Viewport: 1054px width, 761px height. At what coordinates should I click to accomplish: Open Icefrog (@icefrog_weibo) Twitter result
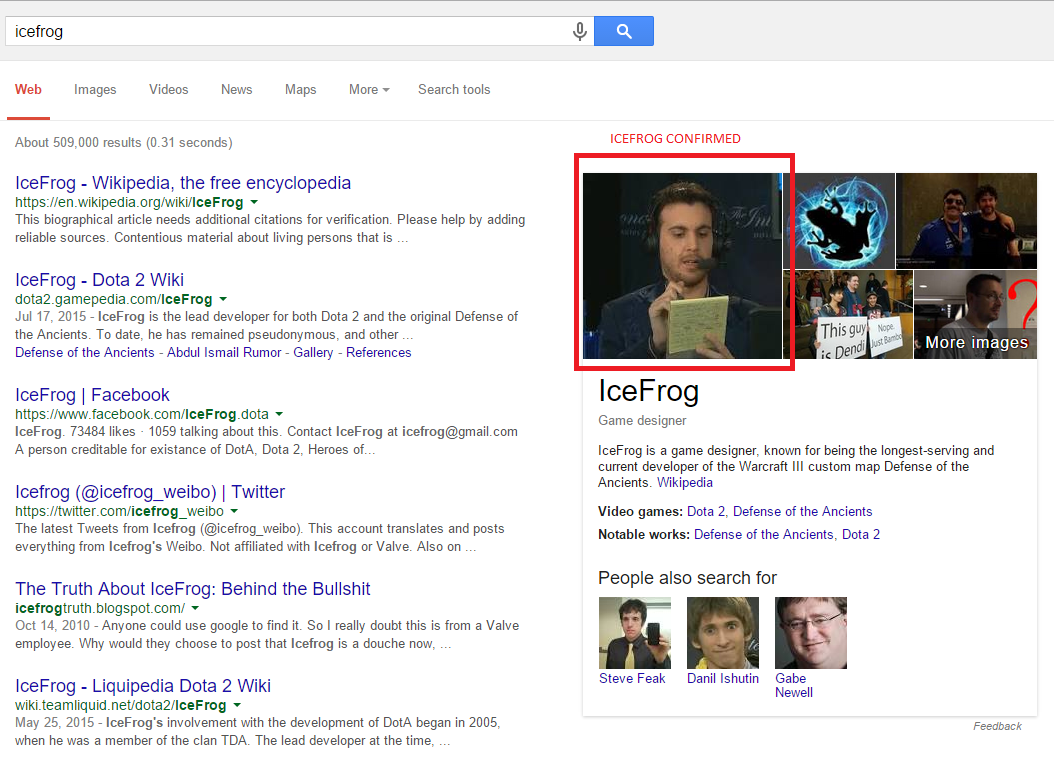pyautogui.click(x=150, y=492)
